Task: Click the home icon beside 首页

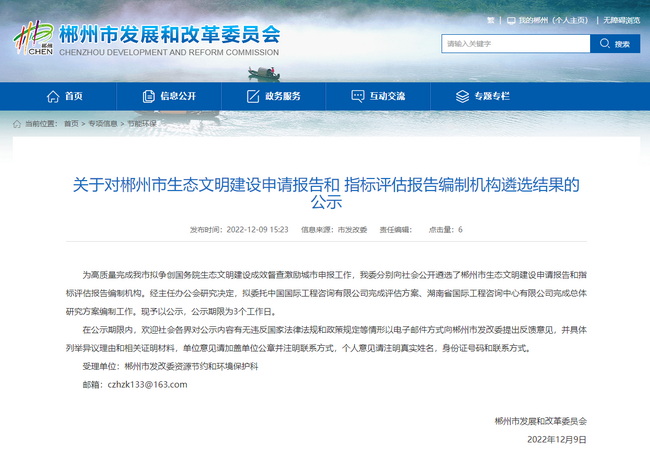Action: coord(53,96)
